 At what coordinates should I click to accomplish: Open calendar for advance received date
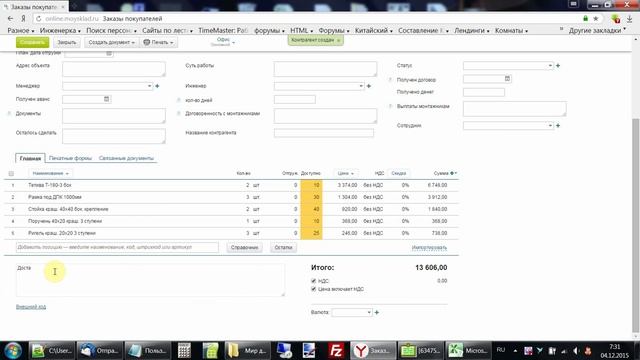click(107, 99)
